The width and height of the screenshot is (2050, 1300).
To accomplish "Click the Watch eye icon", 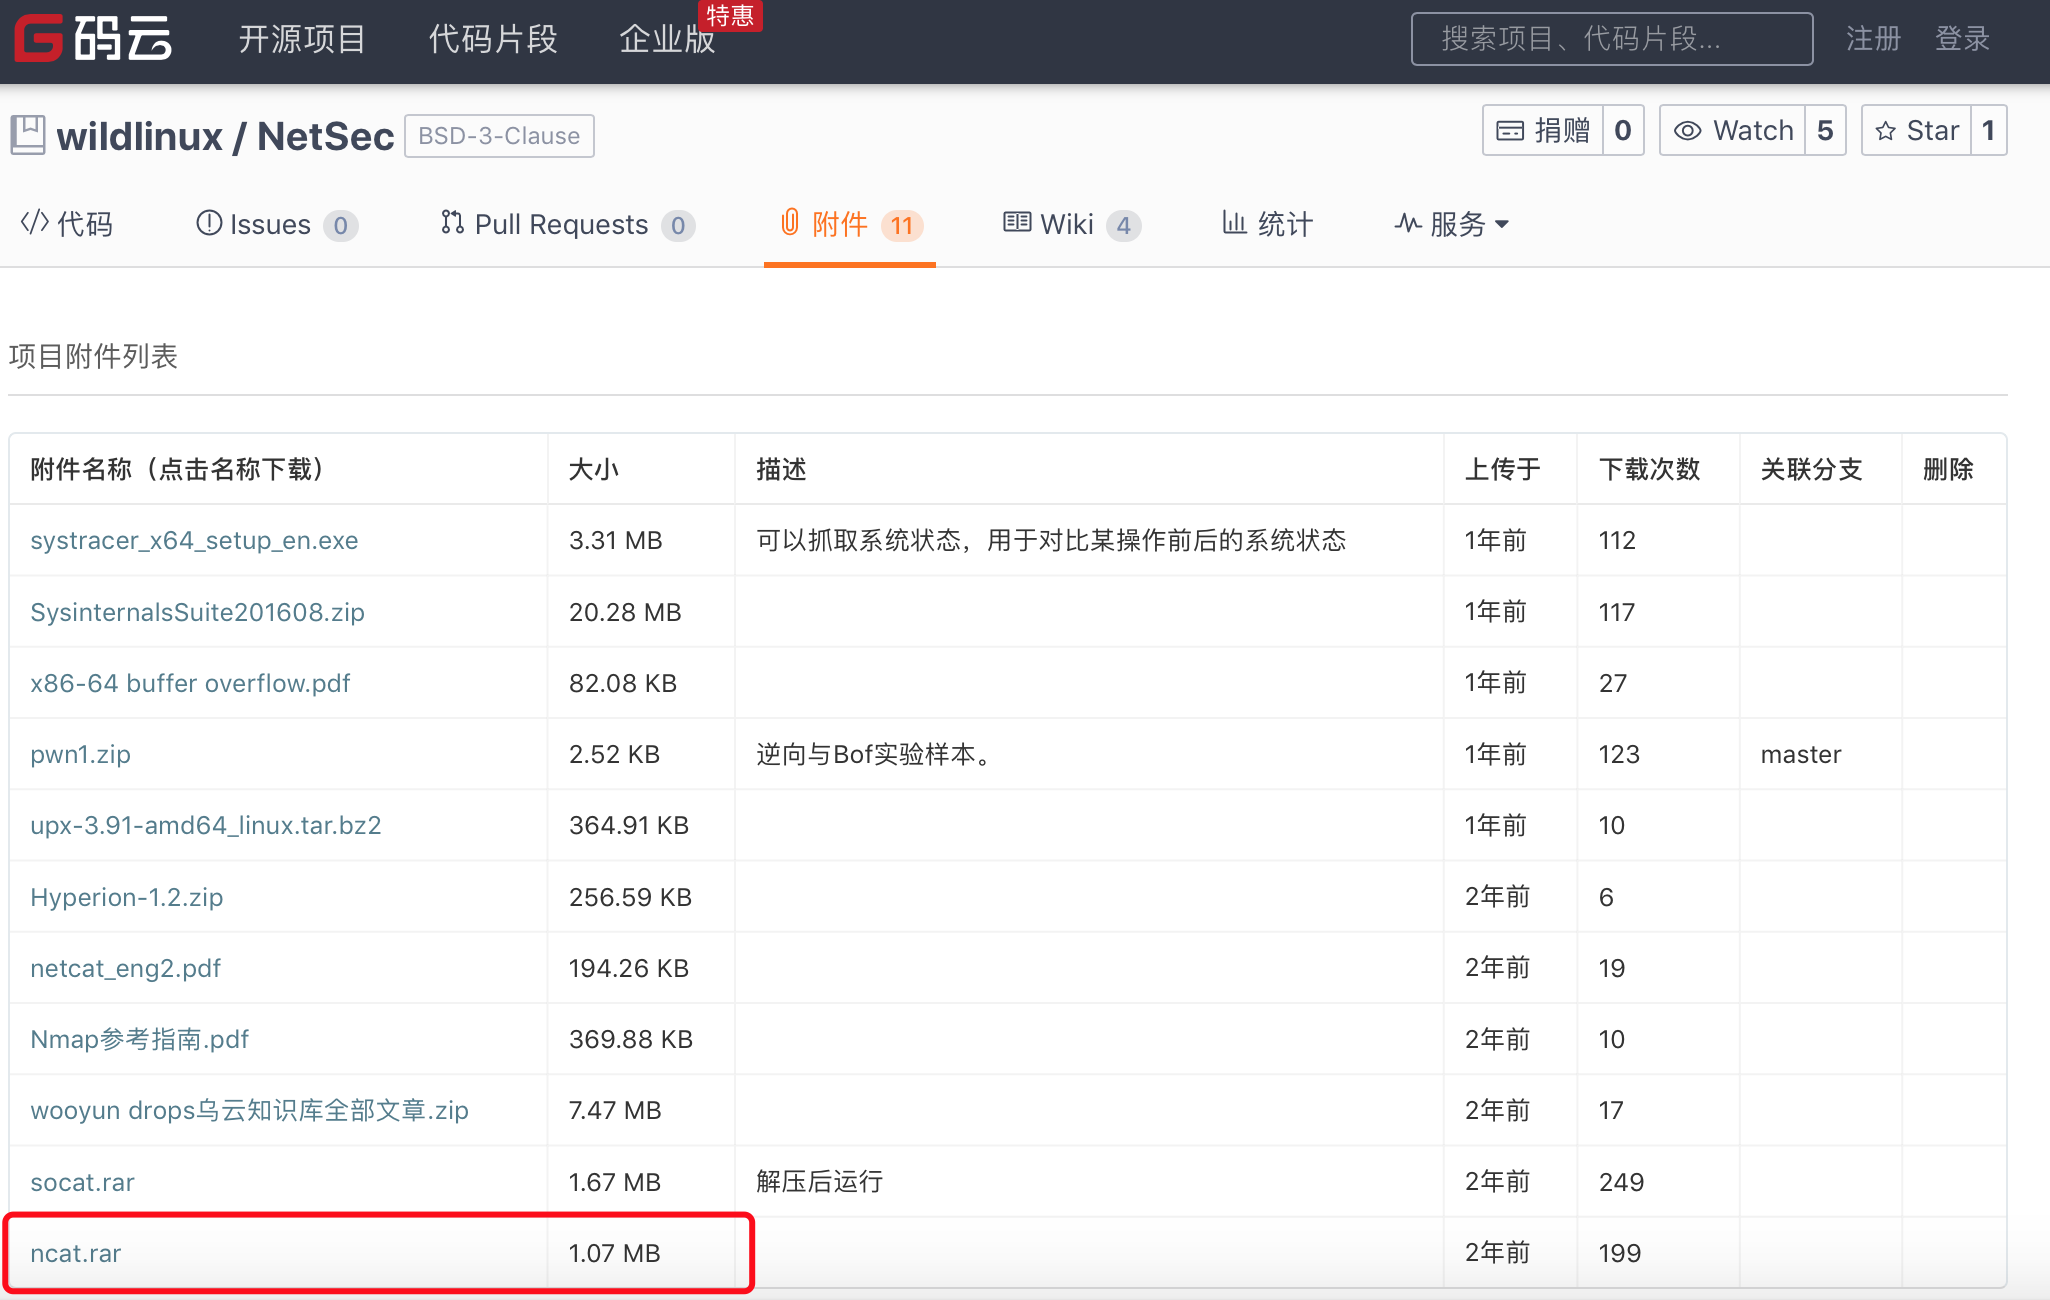I will [x=1687, y=131].
